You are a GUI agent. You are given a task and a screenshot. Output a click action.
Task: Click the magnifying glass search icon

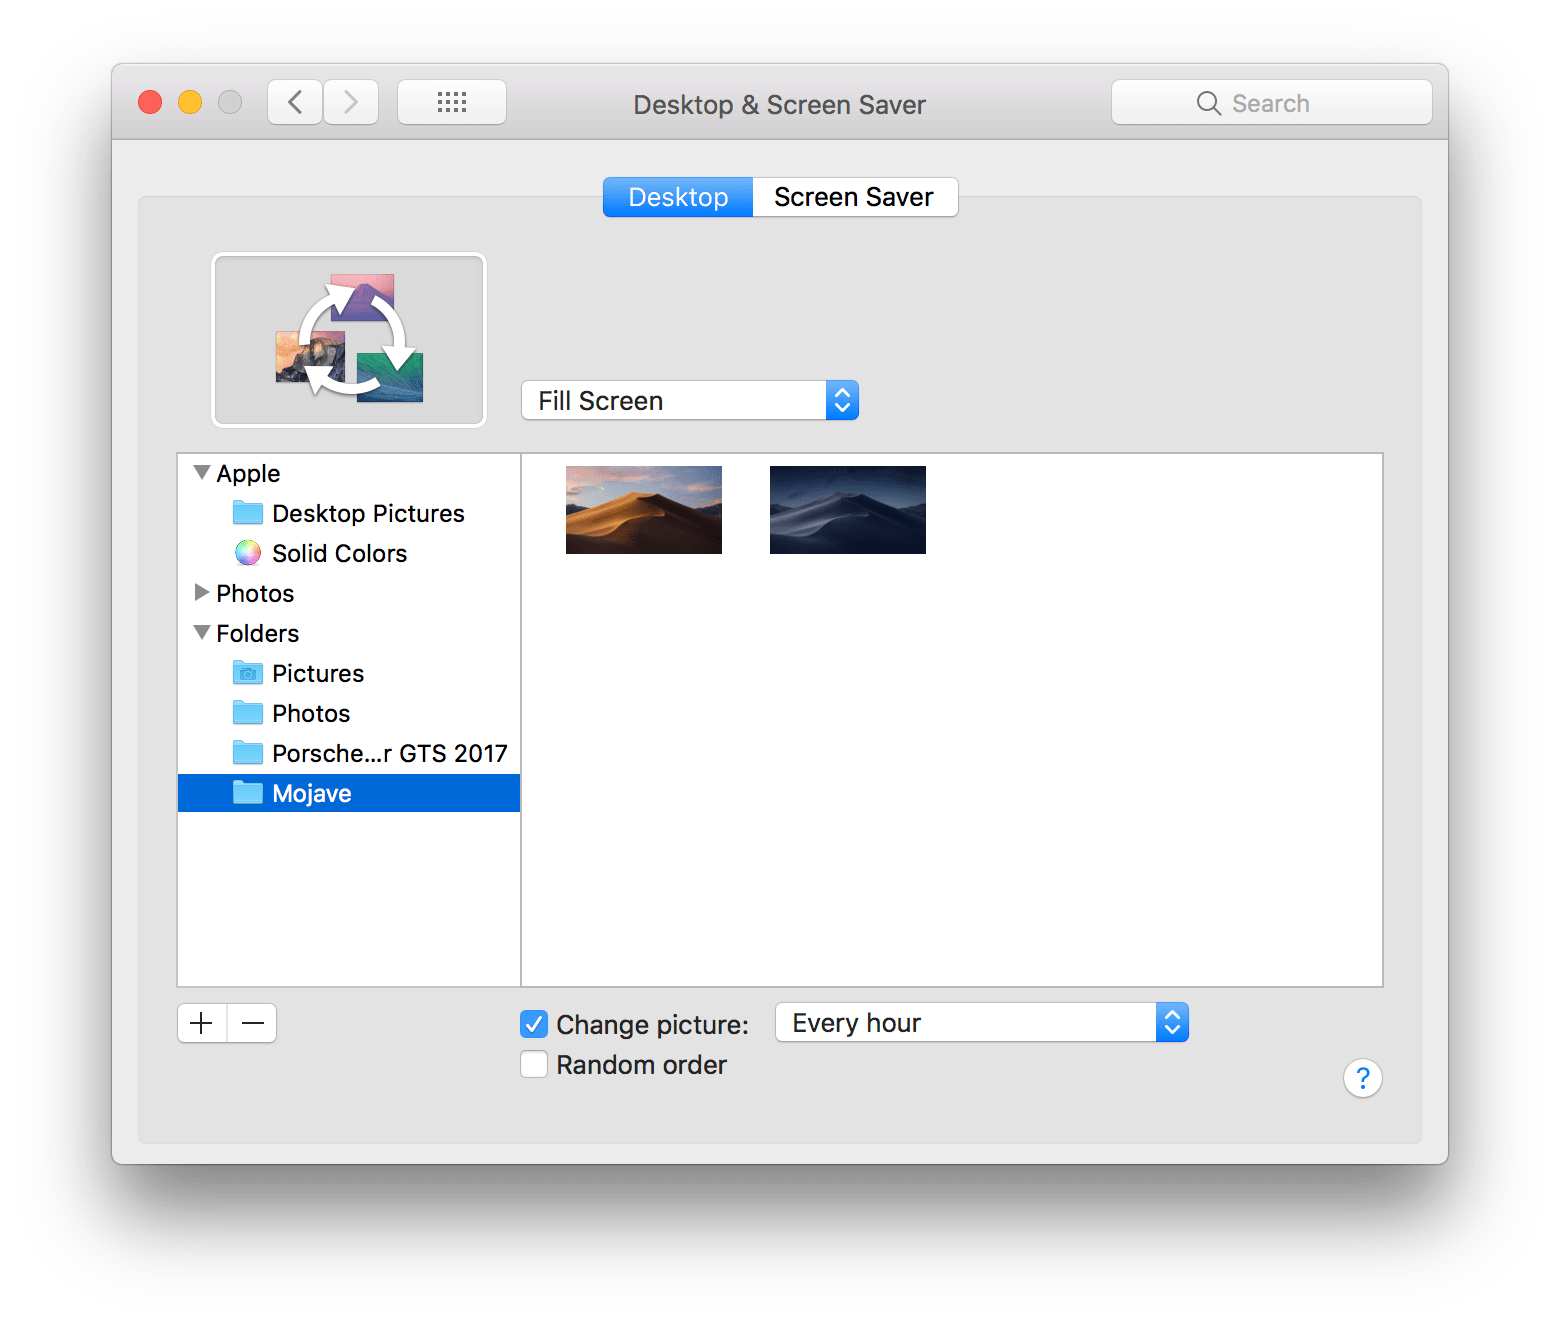(x=1209, y=103)
